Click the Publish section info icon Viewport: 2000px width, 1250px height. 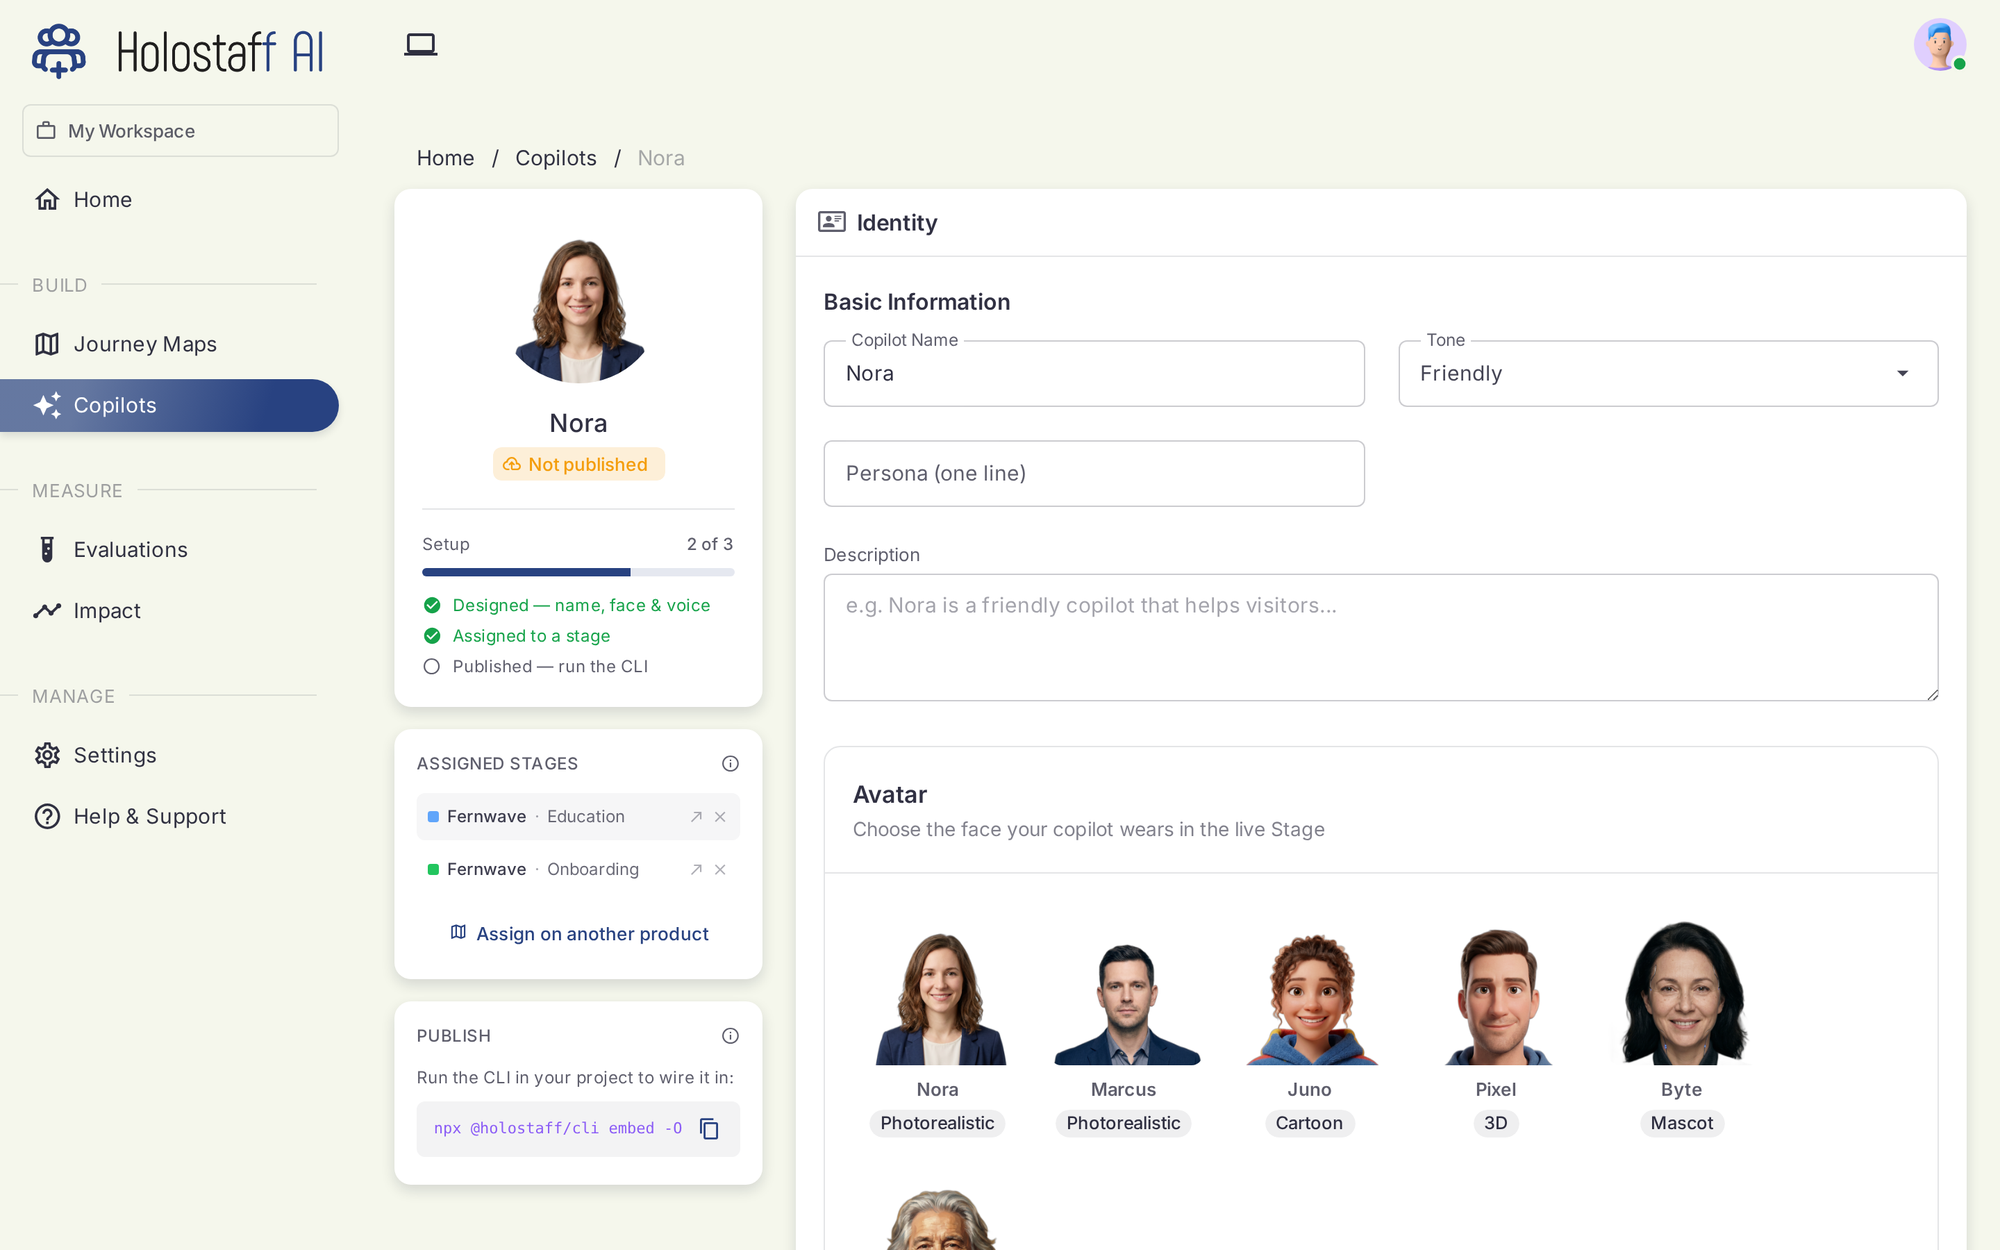(731, 1036)
